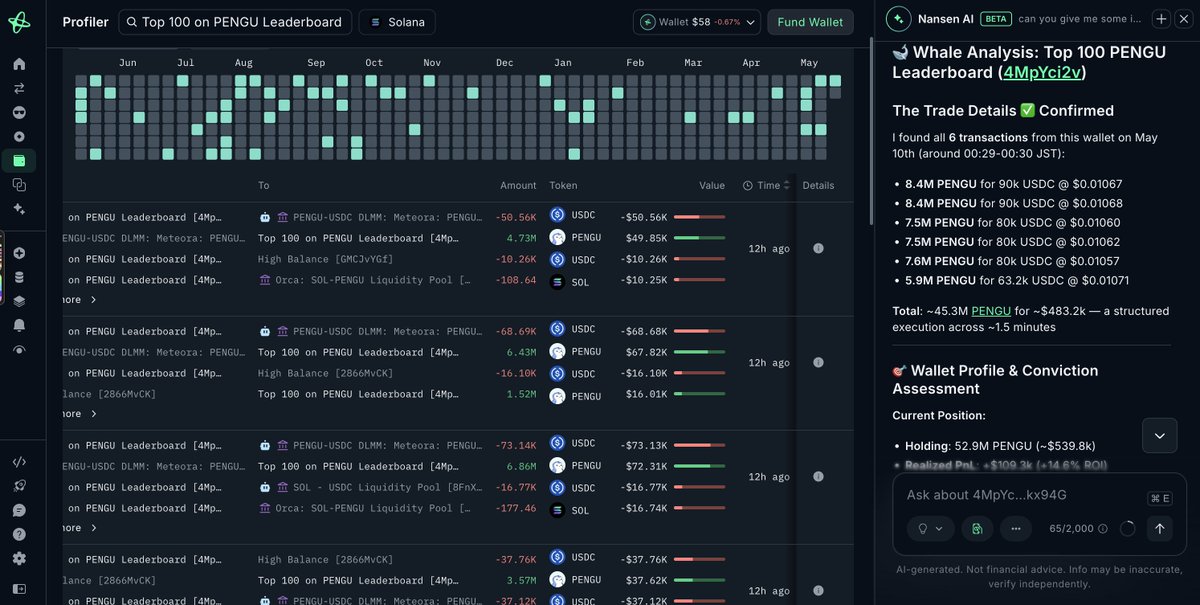Open details info icon for the -73.14K transaction group

pos(818,476)
